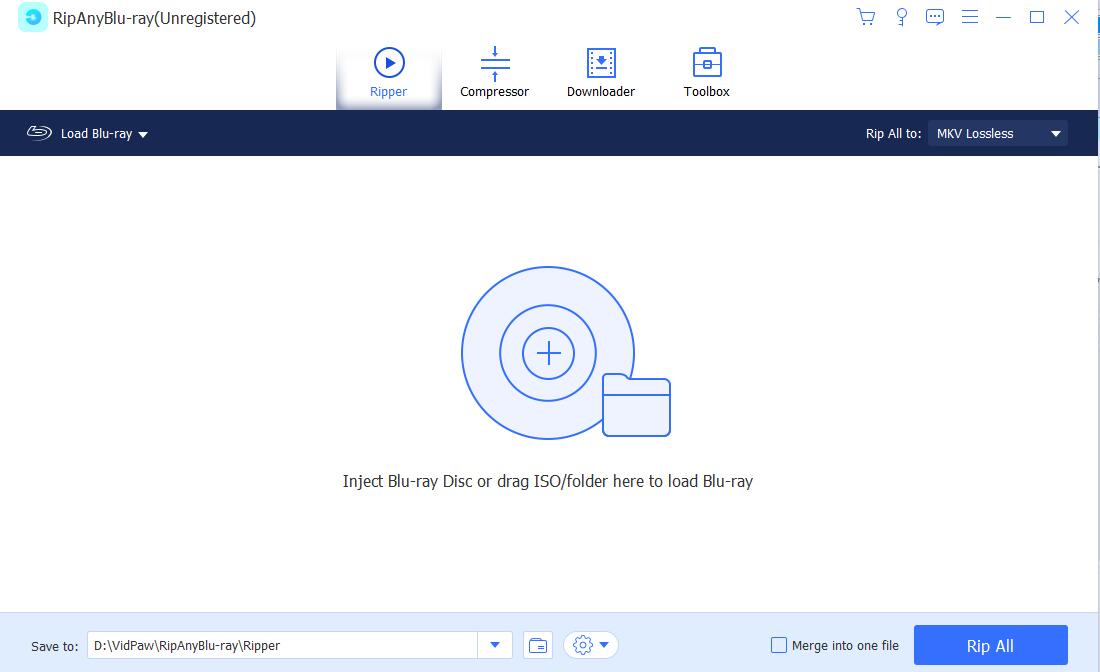Image resolution: width=1100 pixels, height=672 pixels.
Task: Open the output folder icon
Action: [x=538, y=645]
